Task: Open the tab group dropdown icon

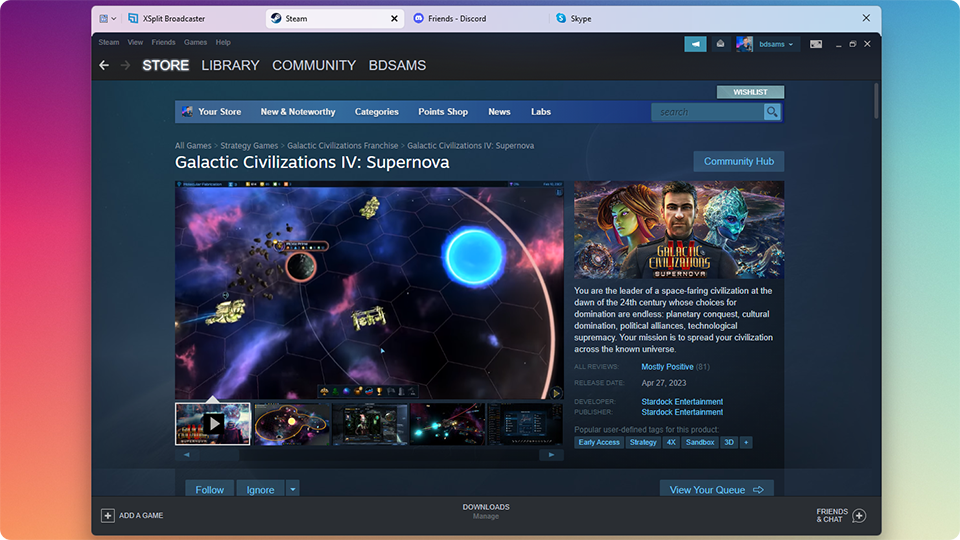Action: click(x=108, y=18)
